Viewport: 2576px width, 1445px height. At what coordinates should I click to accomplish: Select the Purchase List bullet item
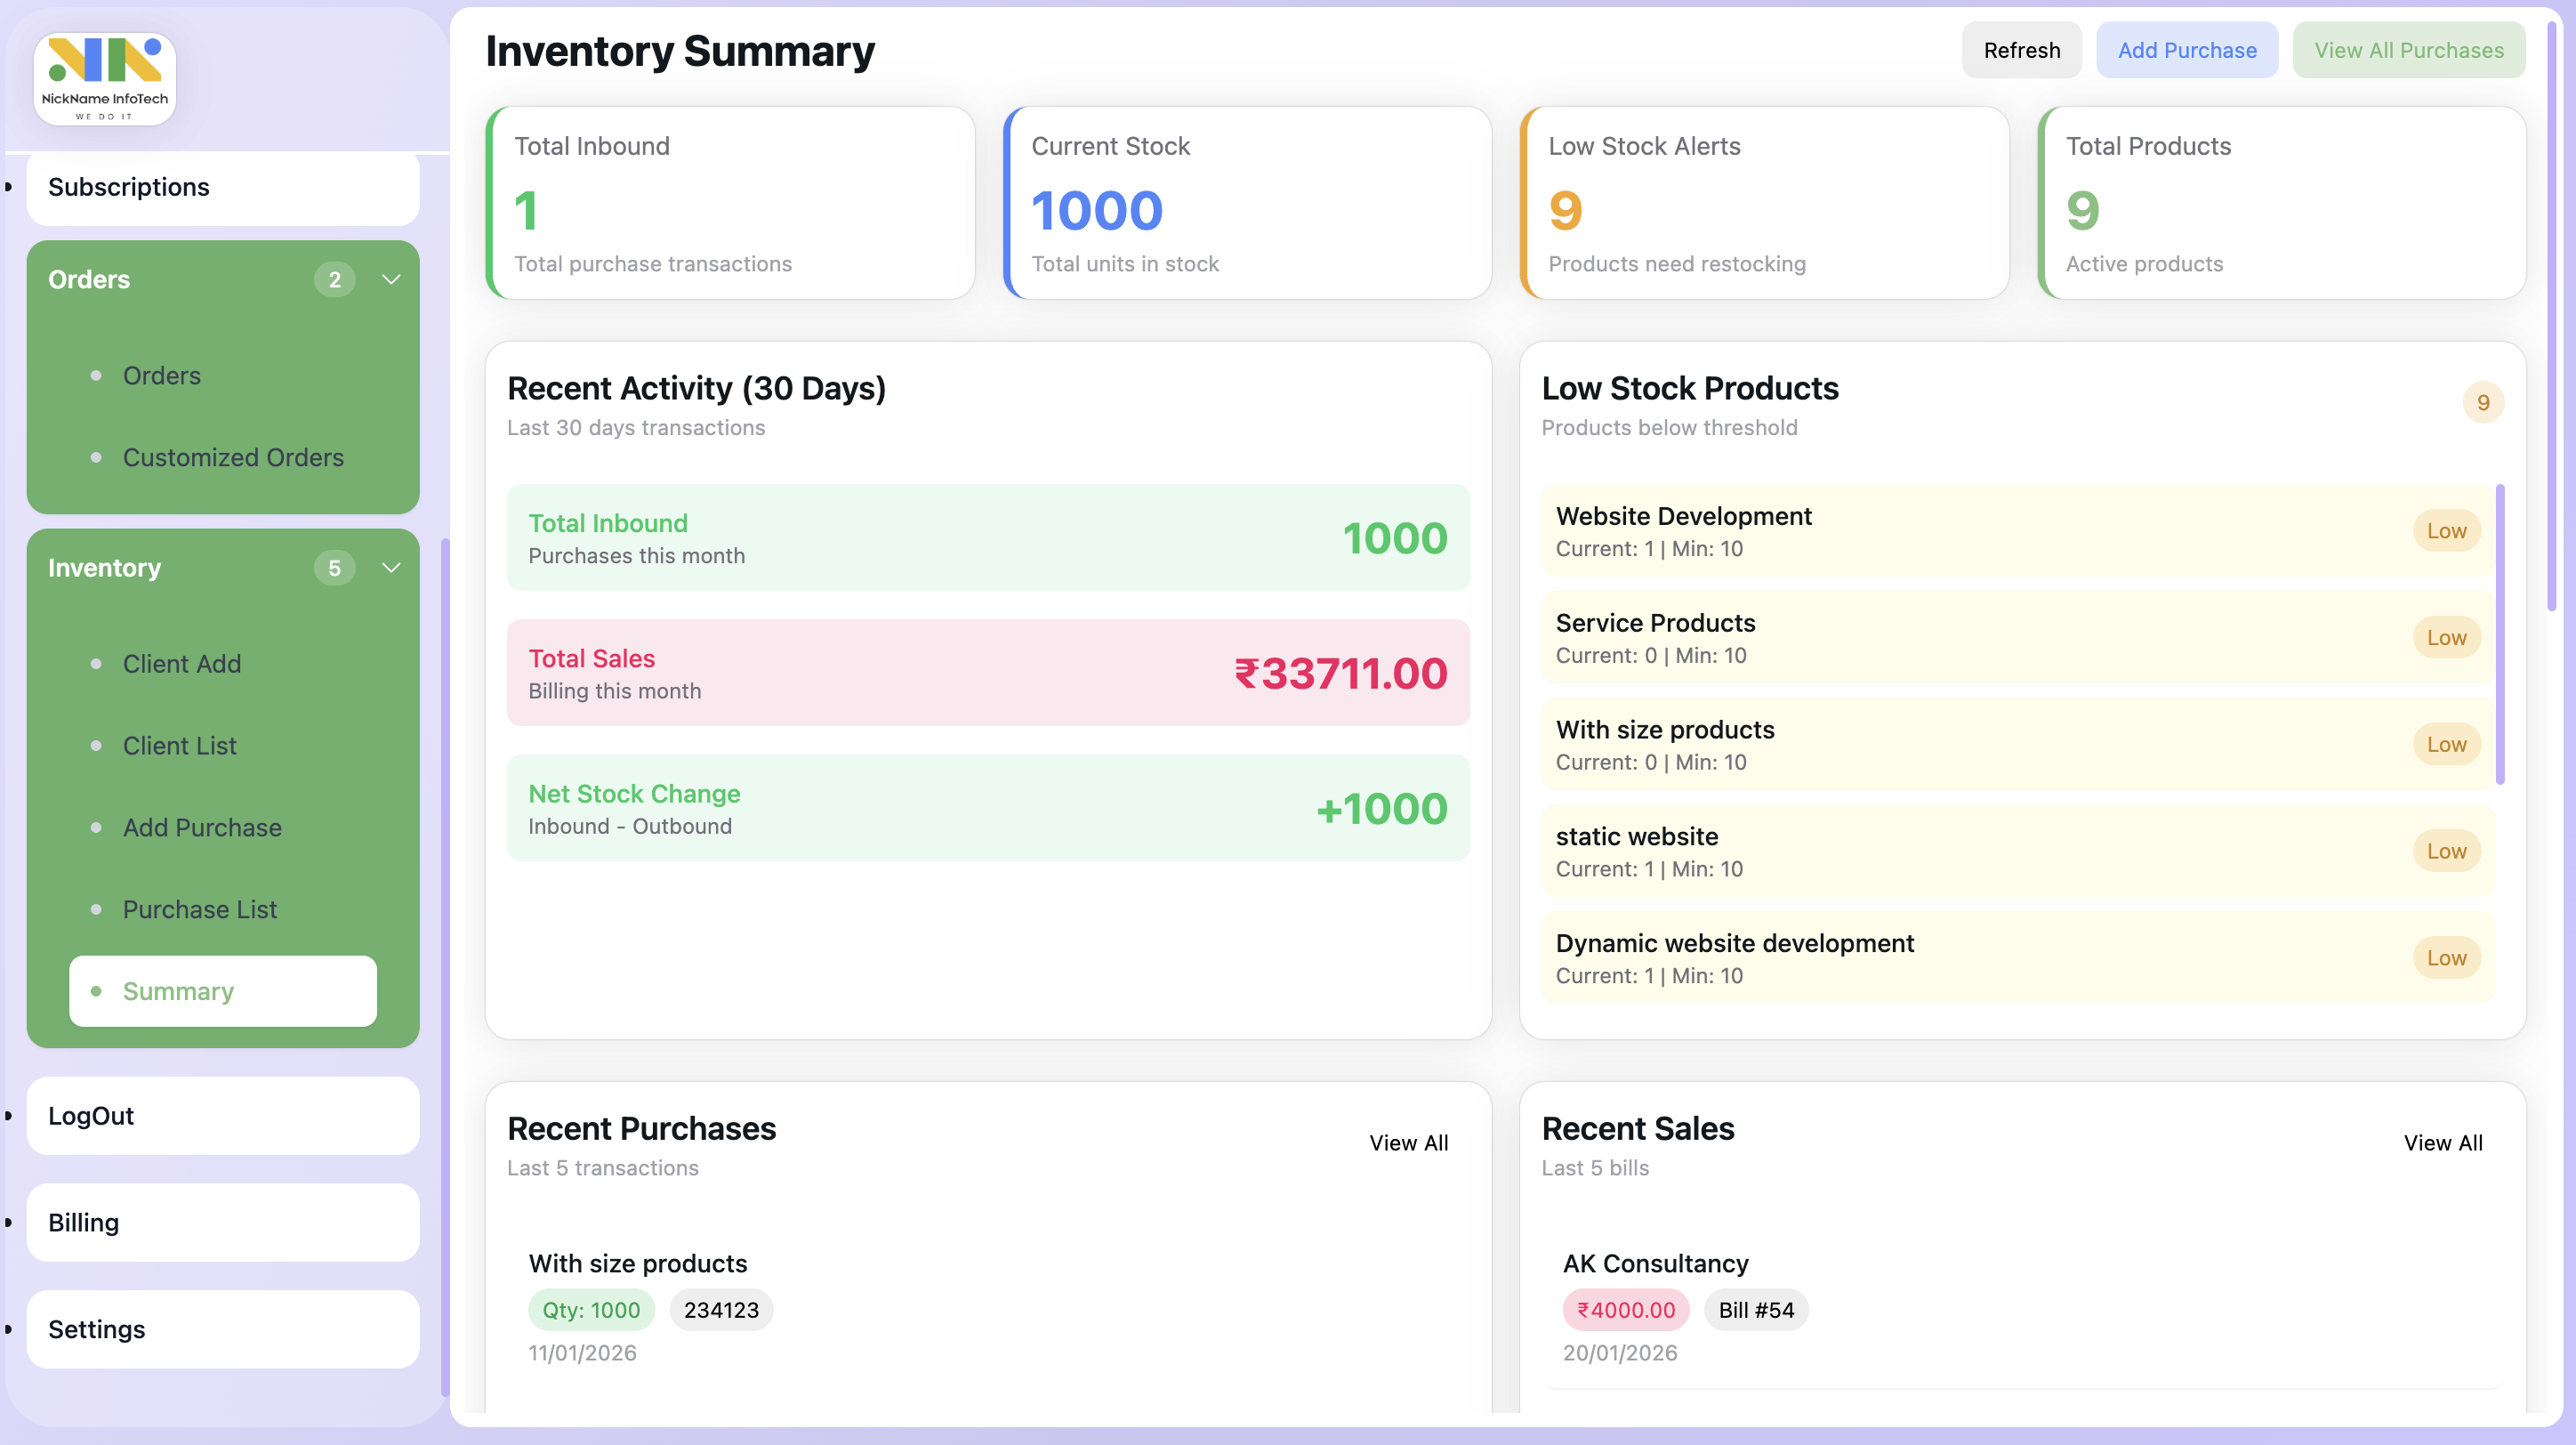pos(200,909)
